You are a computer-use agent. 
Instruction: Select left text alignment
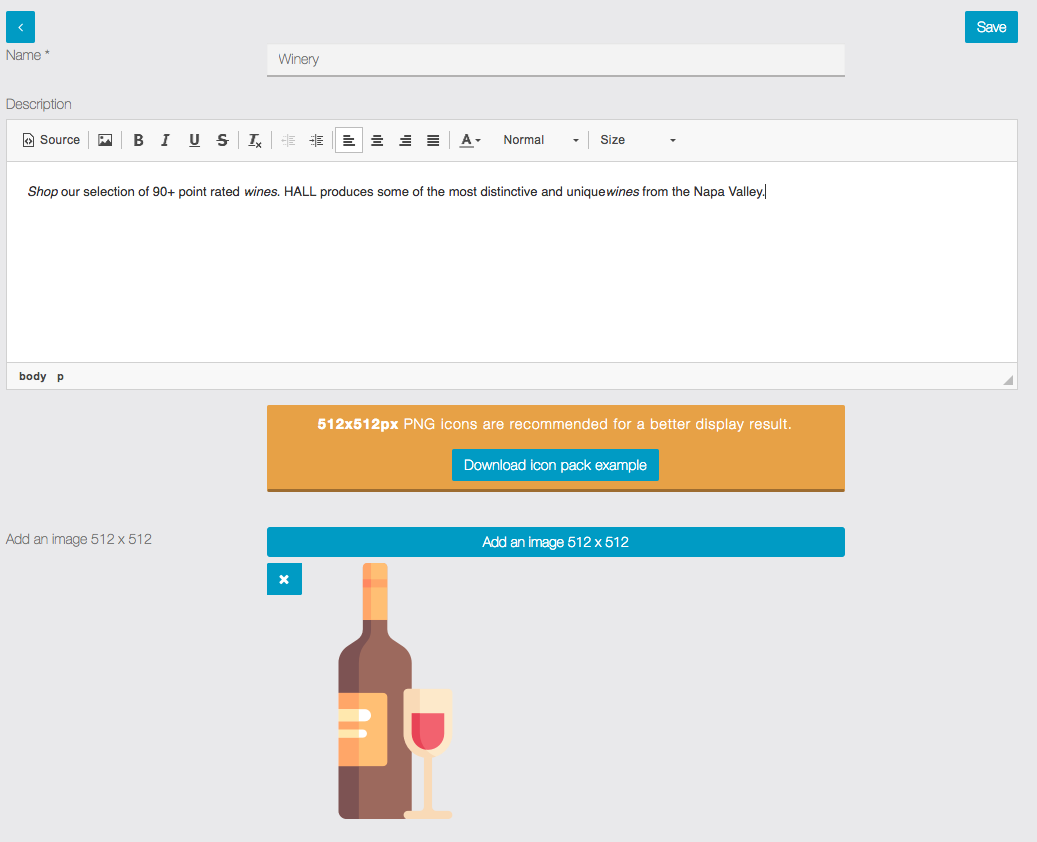tap(349, 140)
